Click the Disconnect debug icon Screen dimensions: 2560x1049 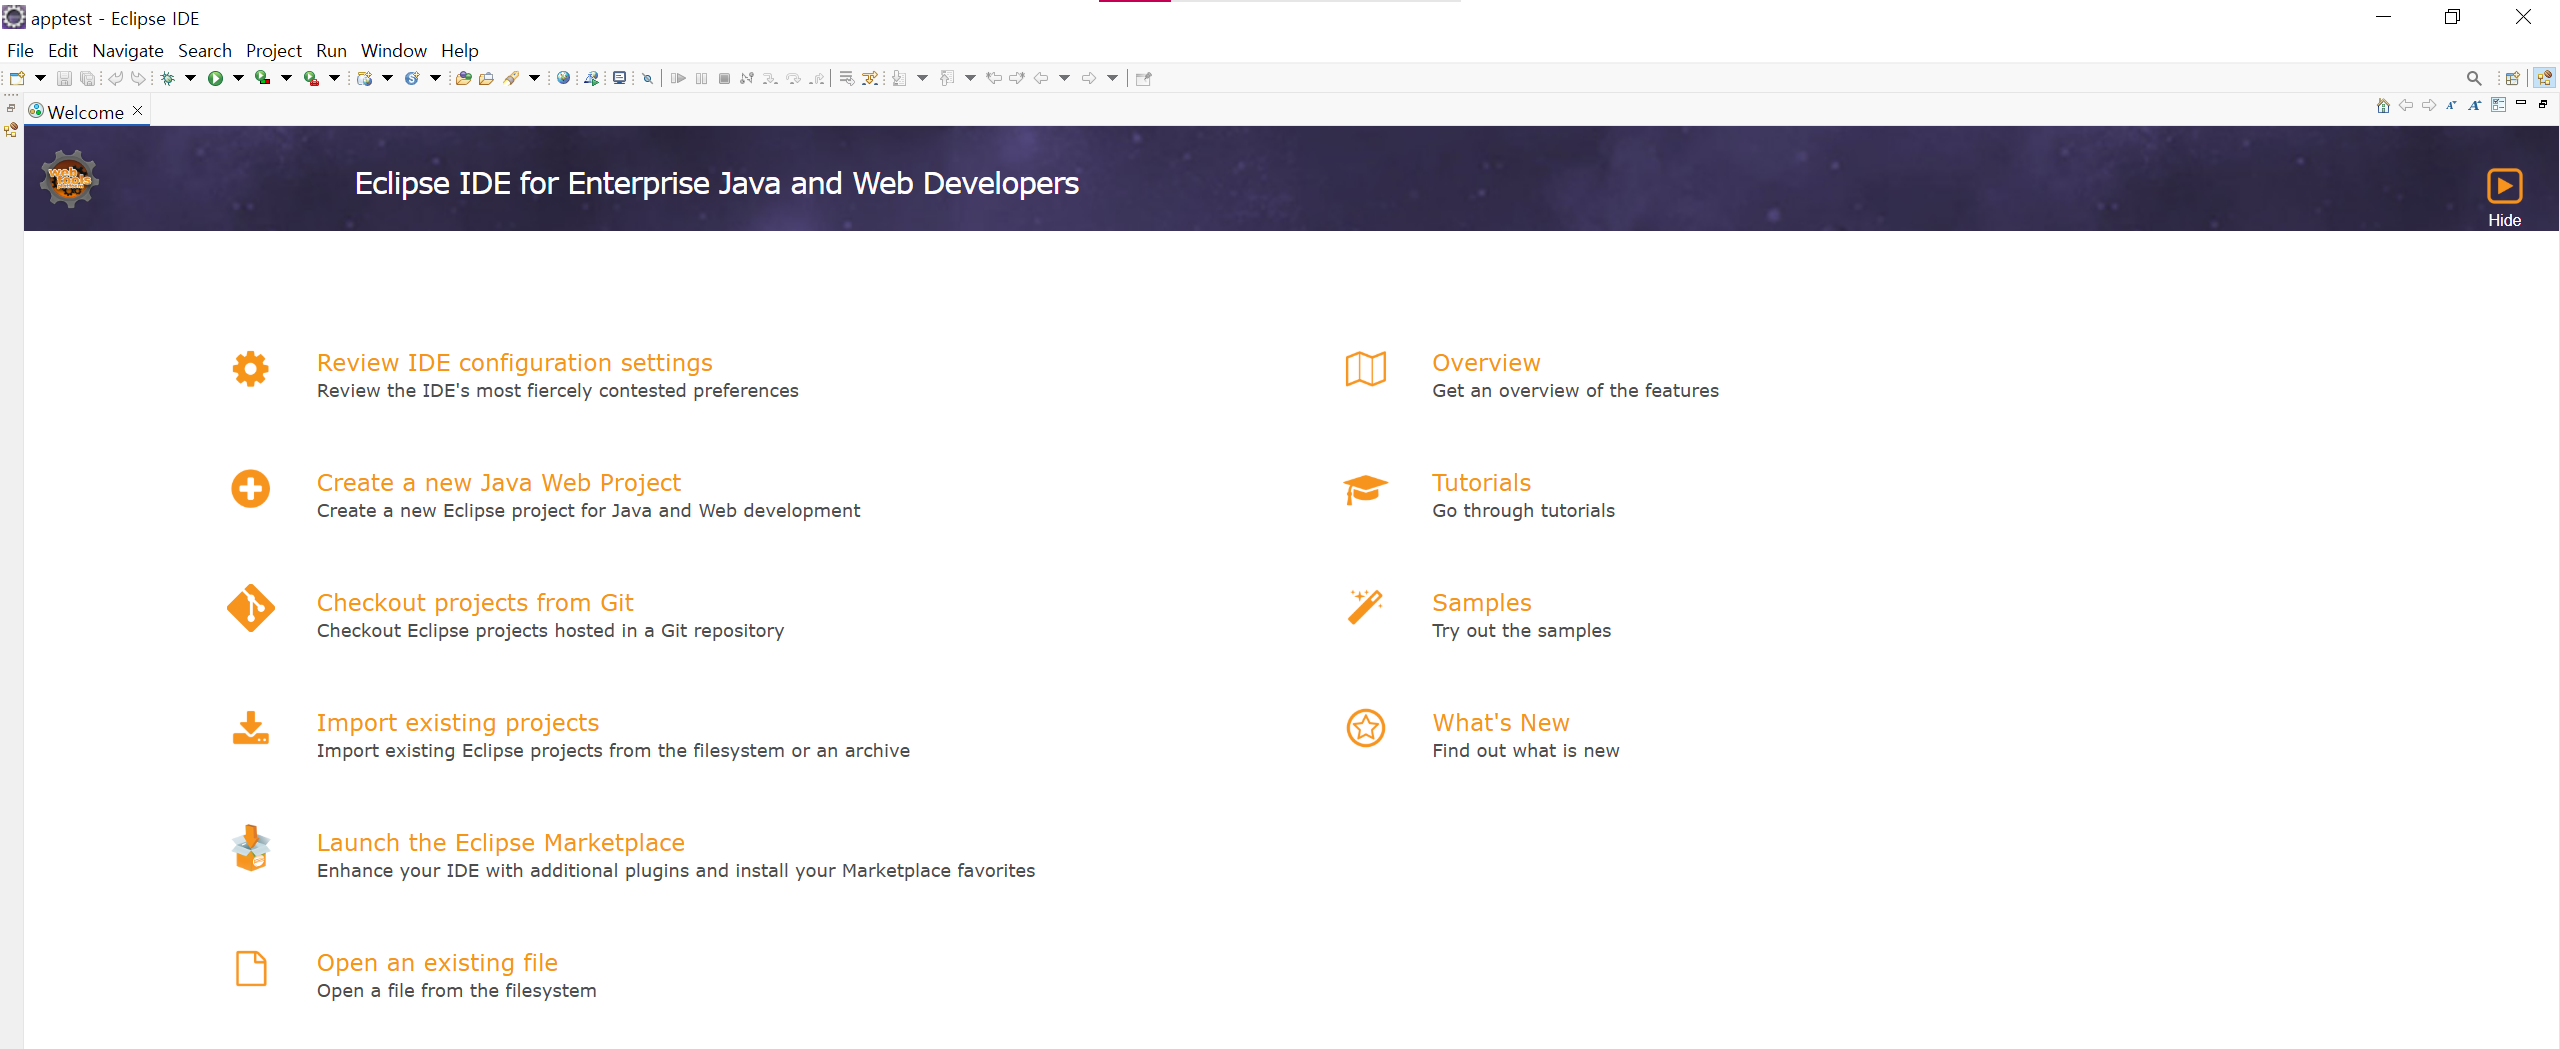point(747,78)
